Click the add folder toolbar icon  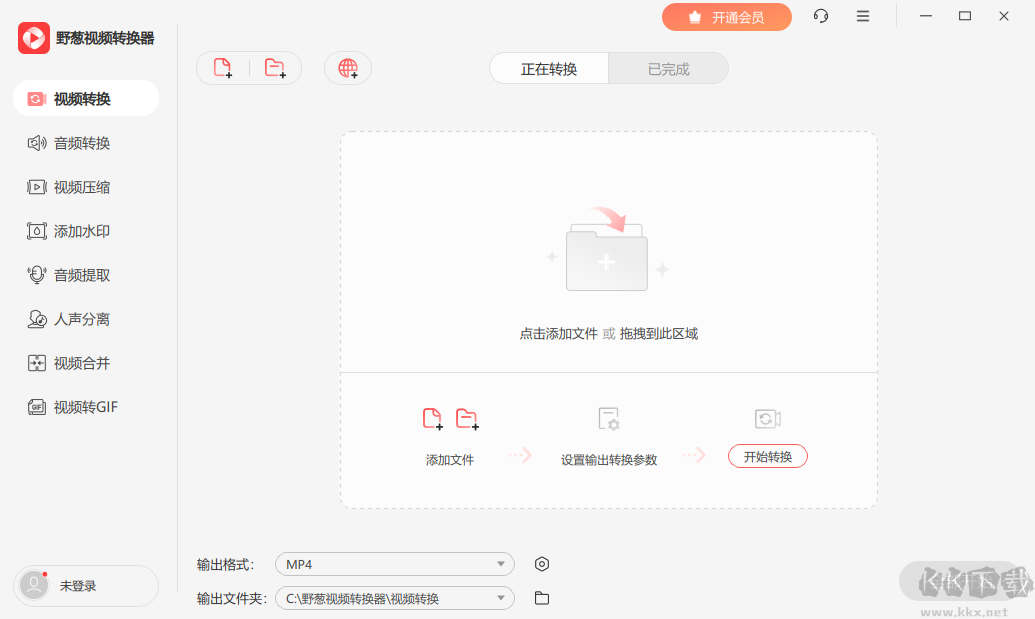click(x=277, y=67)
